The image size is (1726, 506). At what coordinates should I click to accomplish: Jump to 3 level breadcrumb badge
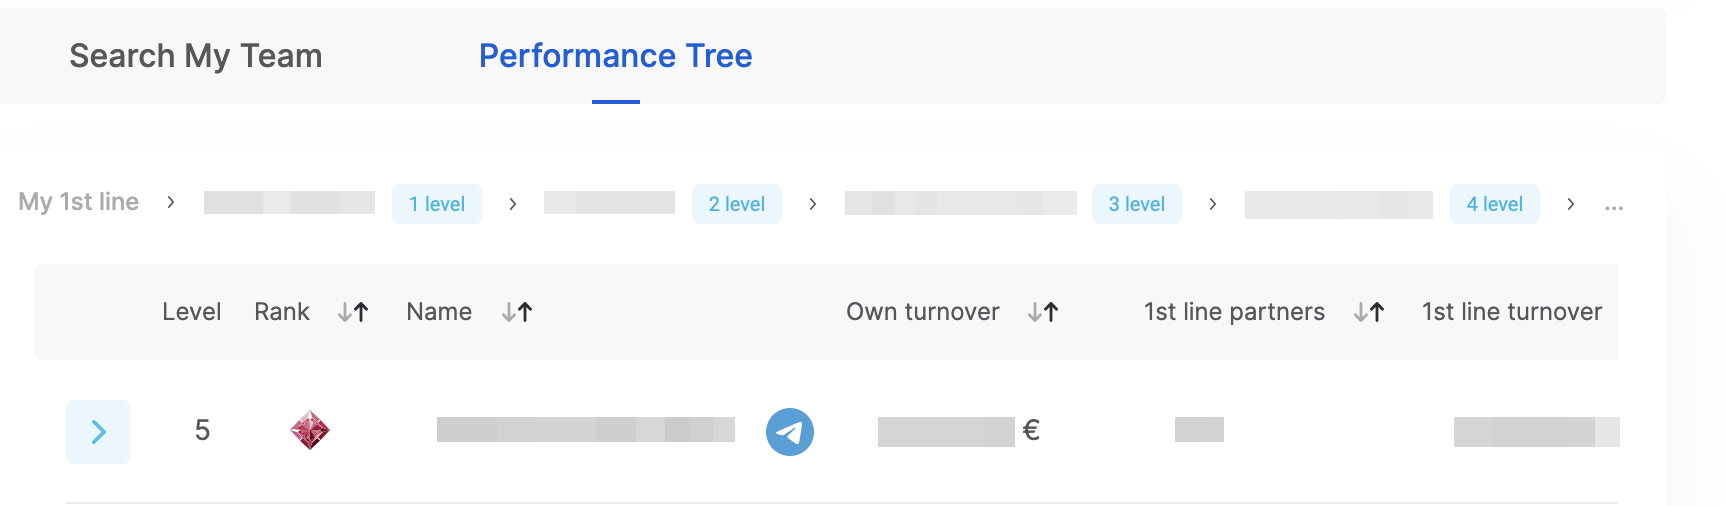pyautogui.click(x=1137, y=204)
